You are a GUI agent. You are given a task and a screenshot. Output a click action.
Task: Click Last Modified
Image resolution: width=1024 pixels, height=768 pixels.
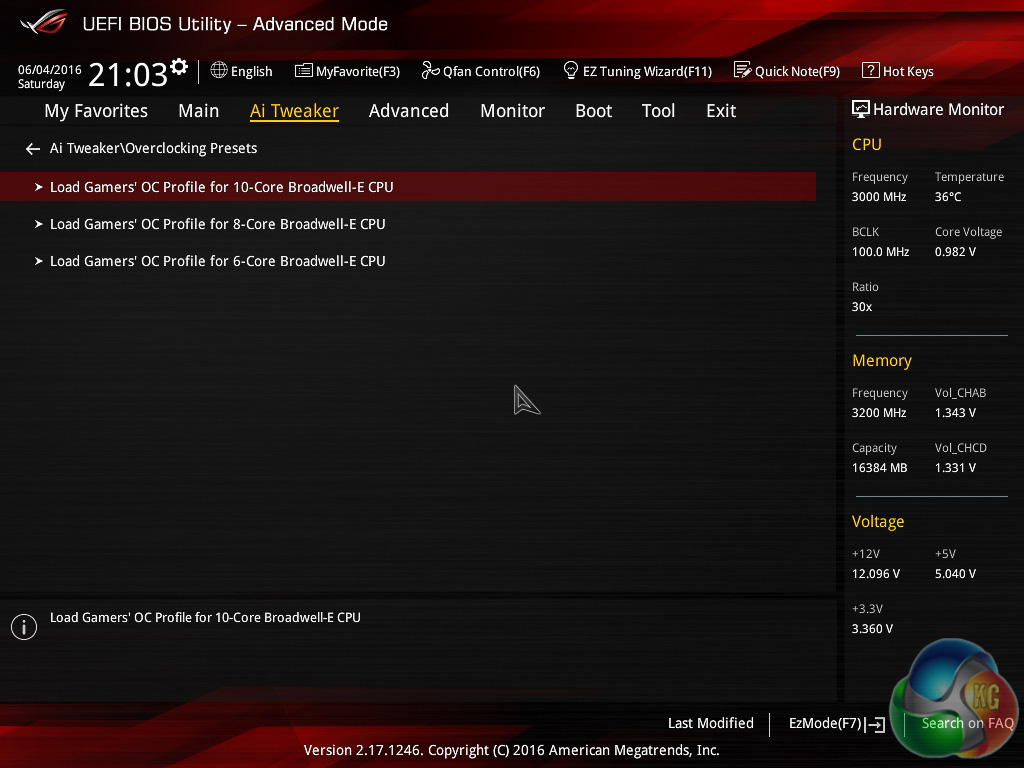711,723
